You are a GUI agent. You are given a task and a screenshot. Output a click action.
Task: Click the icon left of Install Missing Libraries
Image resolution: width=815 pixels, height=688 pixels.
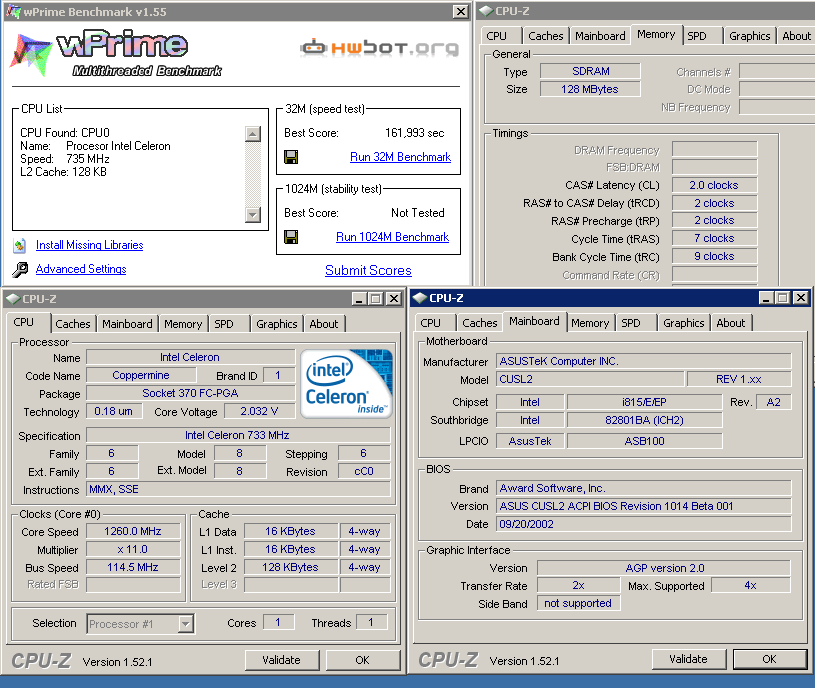point(20,245)
